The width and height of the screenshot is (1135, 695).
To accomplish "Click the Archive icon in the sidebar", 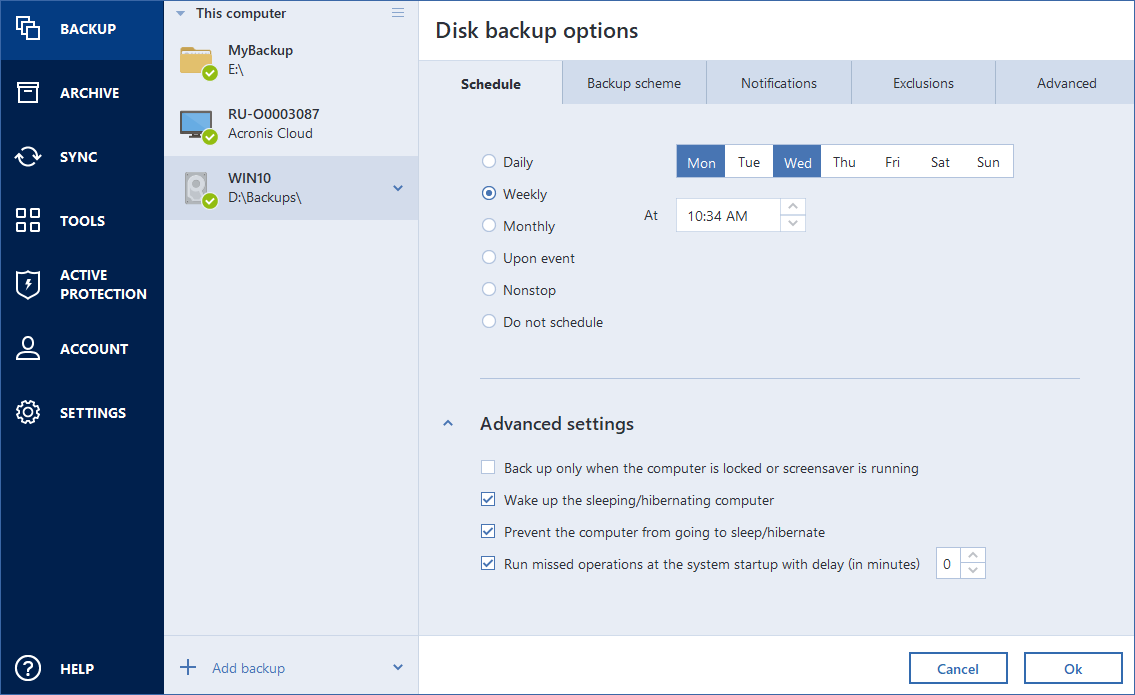I will [28, 93].
